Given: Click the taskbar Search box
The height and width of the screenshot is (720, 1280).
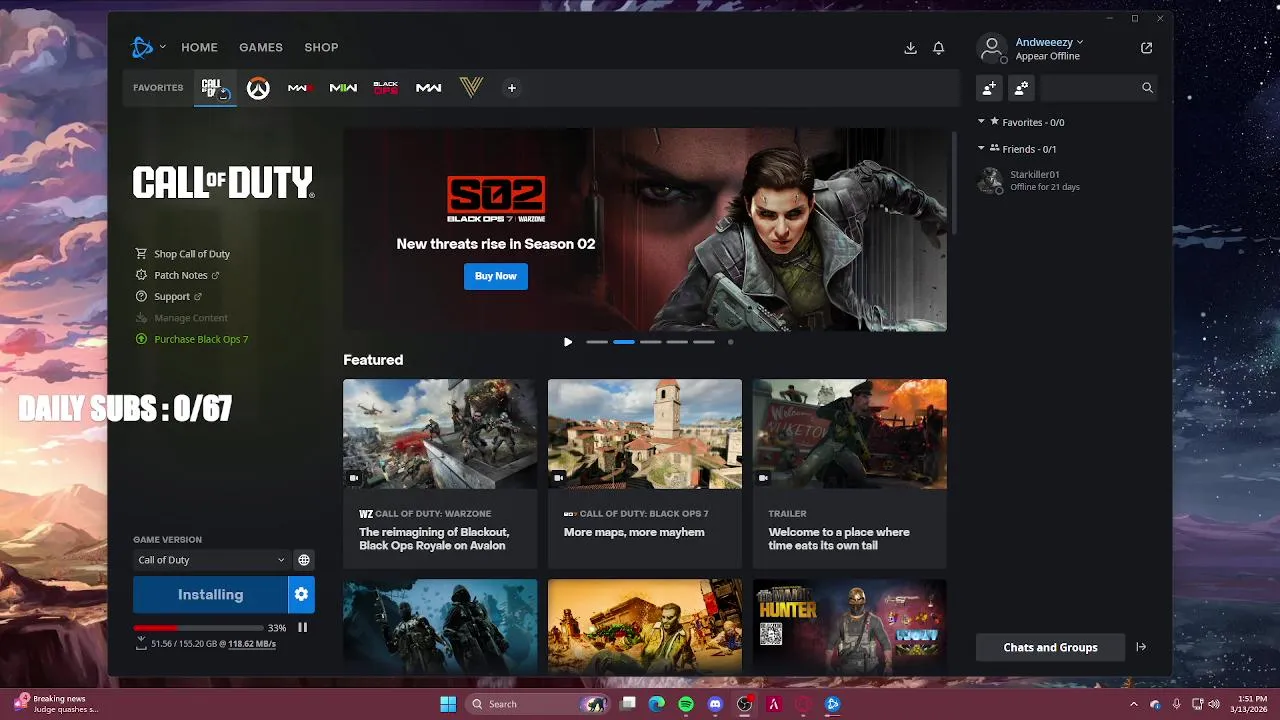Looking at the screenshot, I should (538, 704).
